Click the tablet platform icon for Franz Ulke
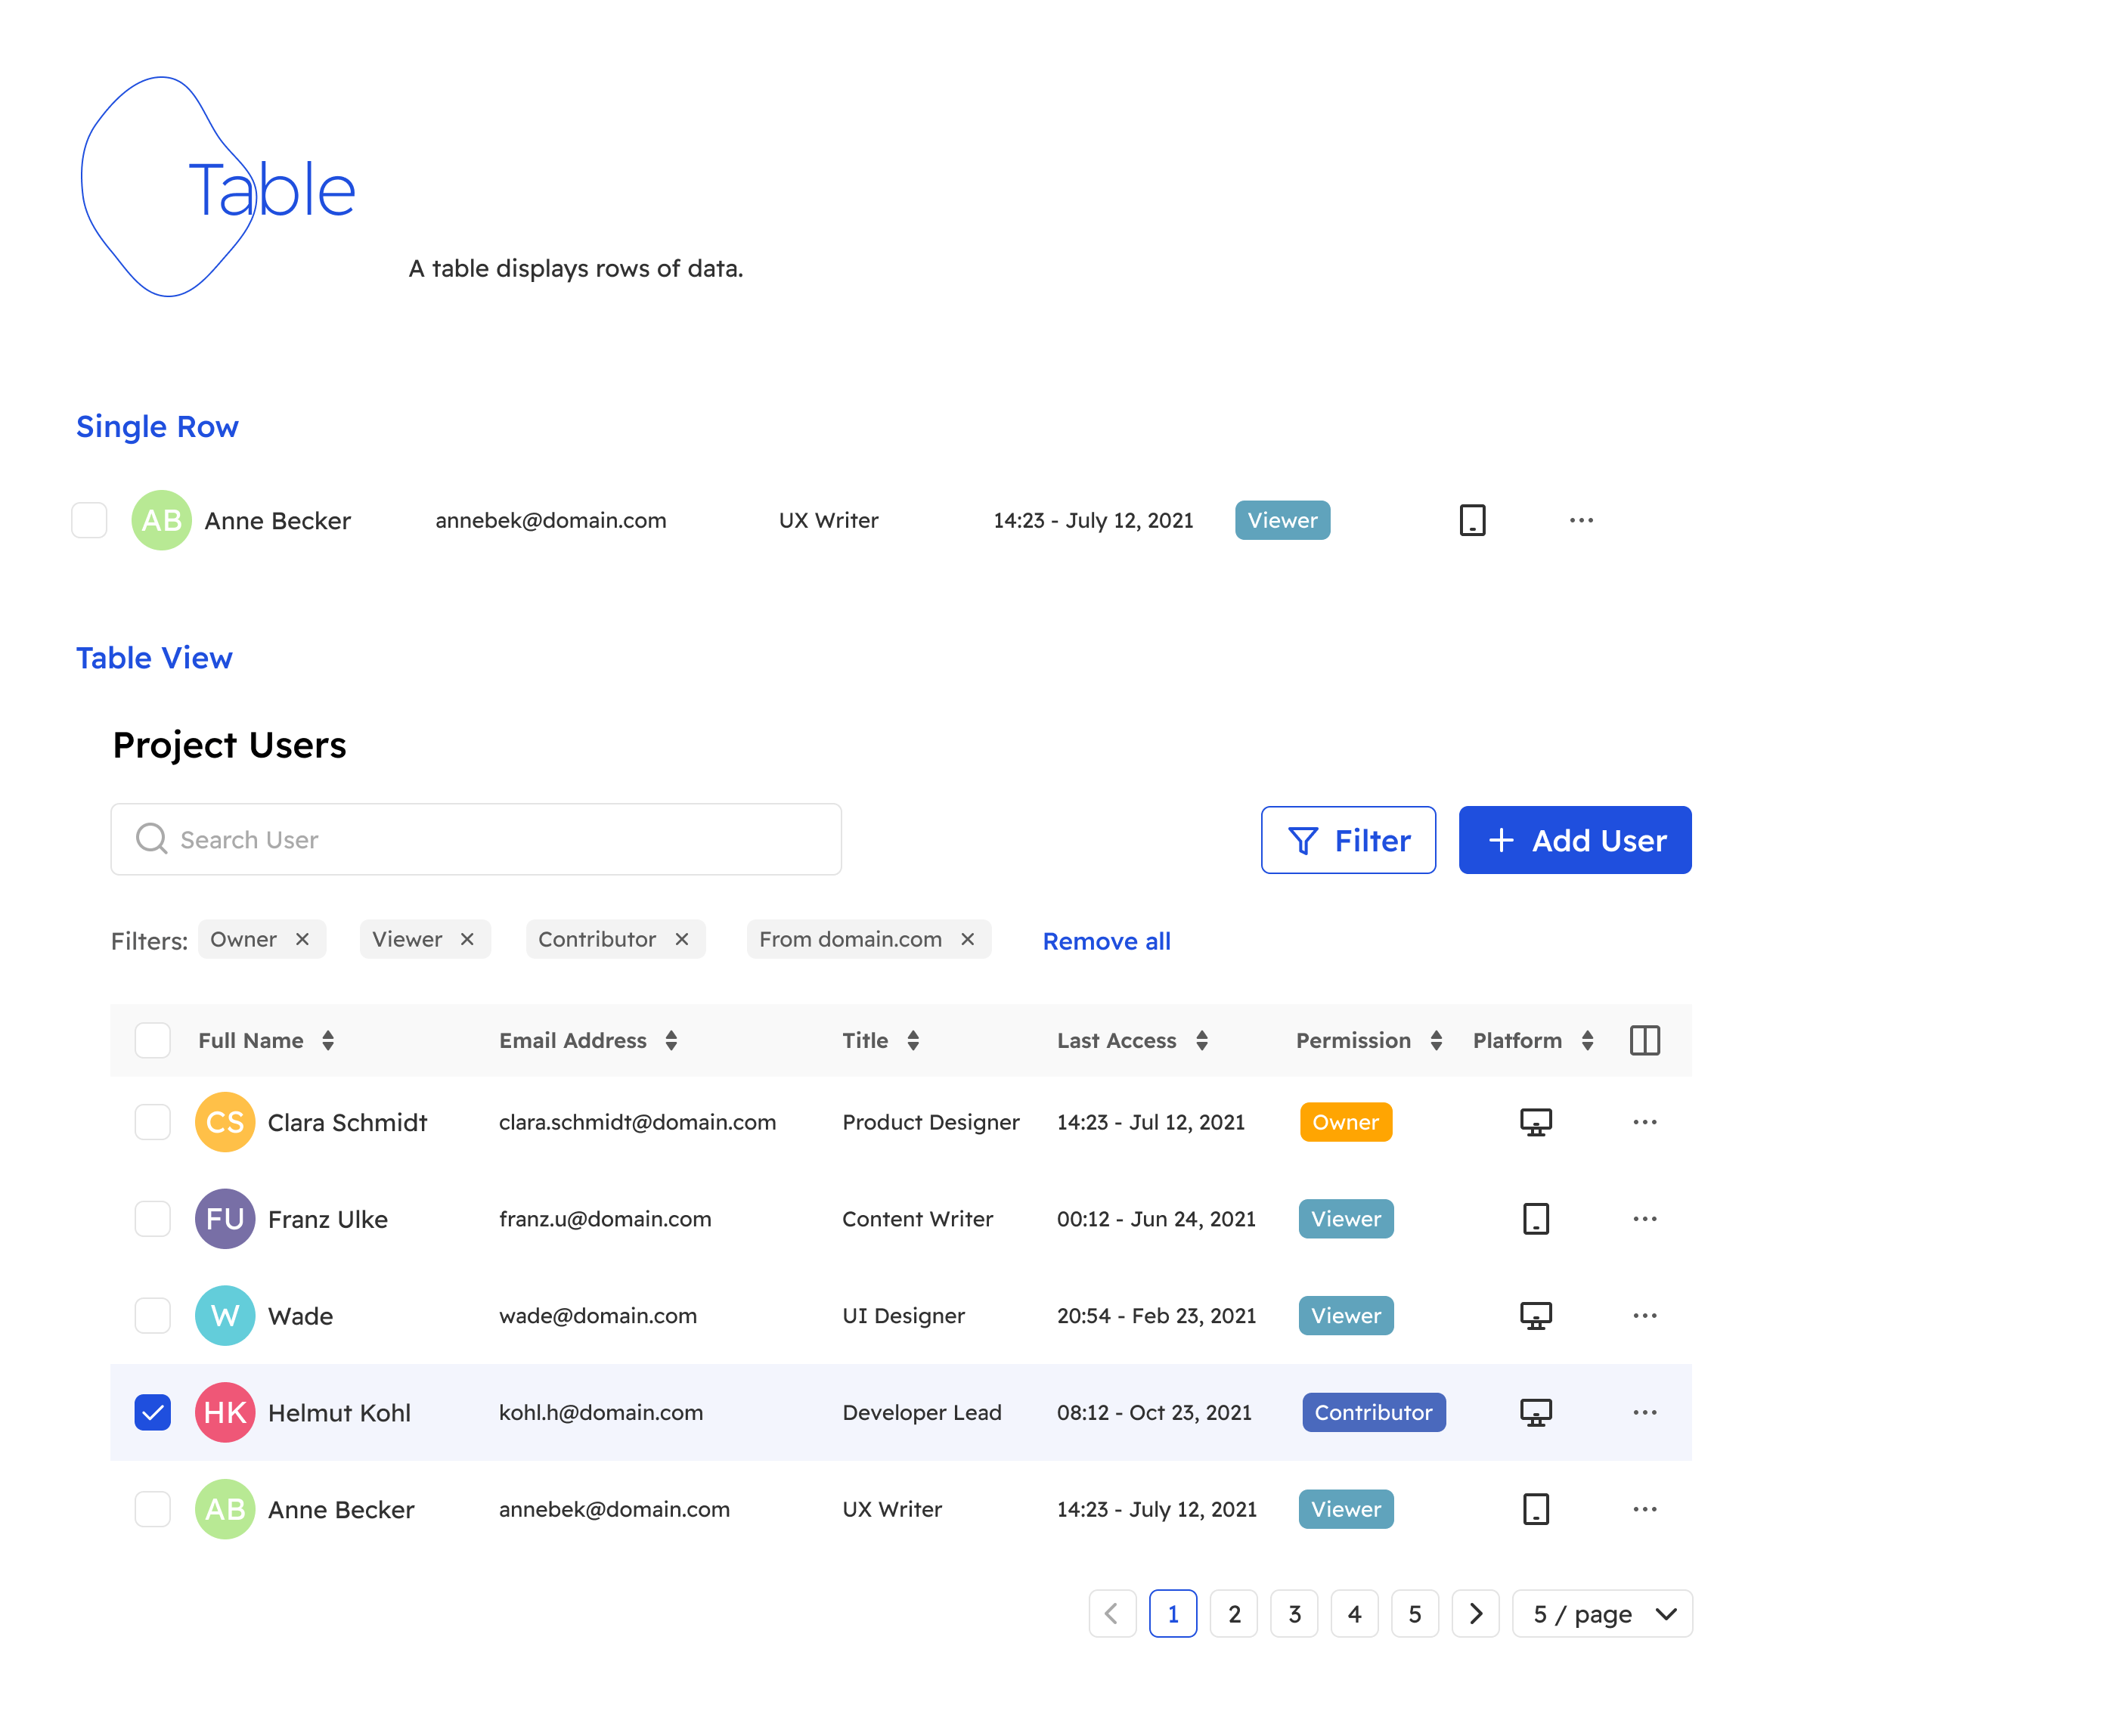Screen dimensions: 2117x1736 click(x=1535, y=1219)
